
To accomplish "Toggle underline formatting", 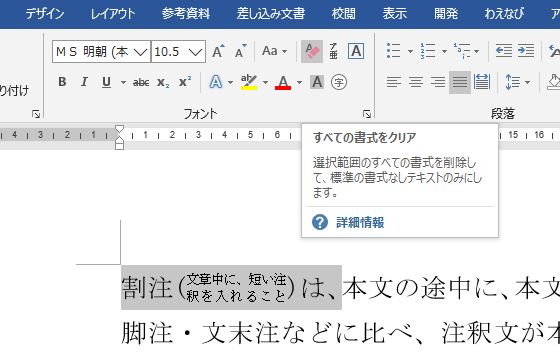I will (x=106, y=82).
